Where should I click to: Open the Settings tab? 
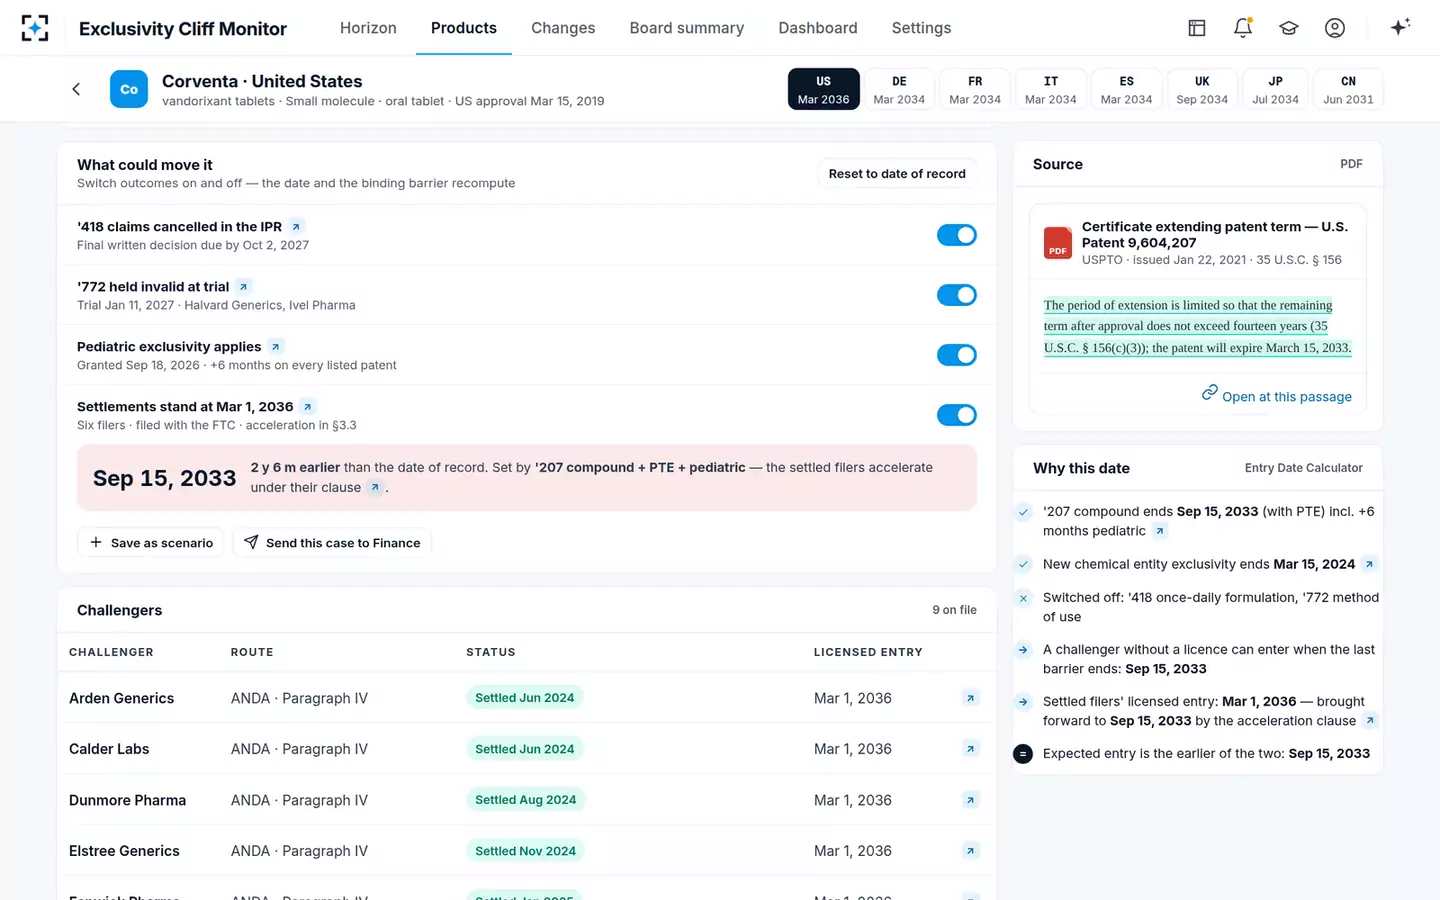pyautogui.click(x=921, y=28)
